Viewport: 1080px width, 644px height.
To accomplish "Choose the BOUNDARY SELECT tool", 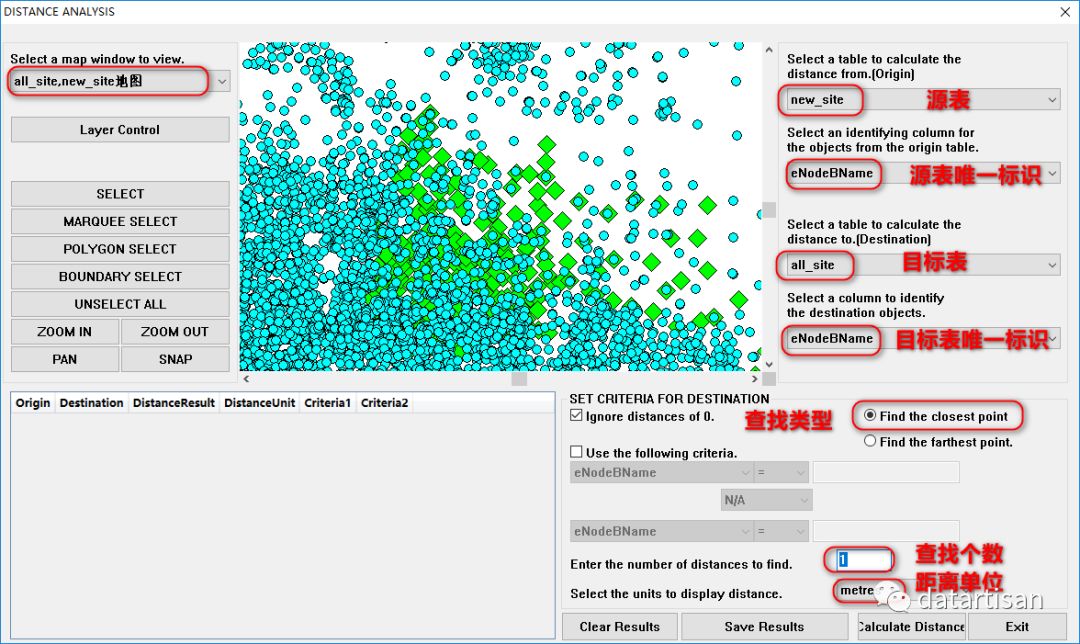I will pyautogui.click(x=120, y=277).
